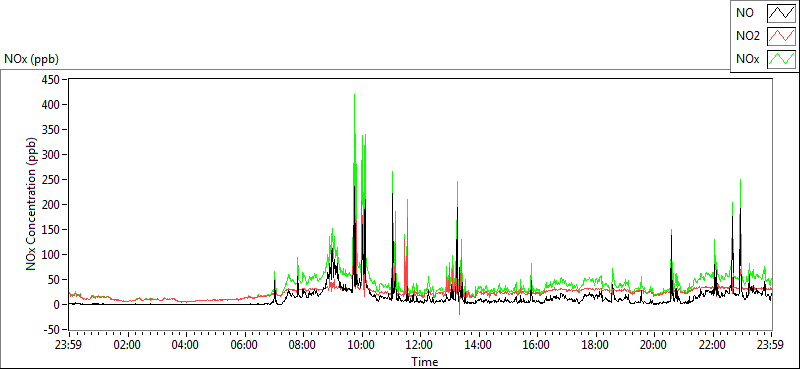Select the NOx legend label

pyautogui.click(x=748, y=59)
